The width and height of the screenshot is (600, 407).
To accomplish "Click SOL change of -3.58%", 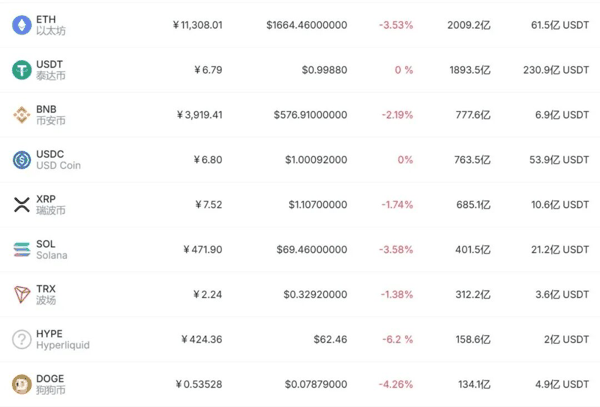I will tap(396, 250).
